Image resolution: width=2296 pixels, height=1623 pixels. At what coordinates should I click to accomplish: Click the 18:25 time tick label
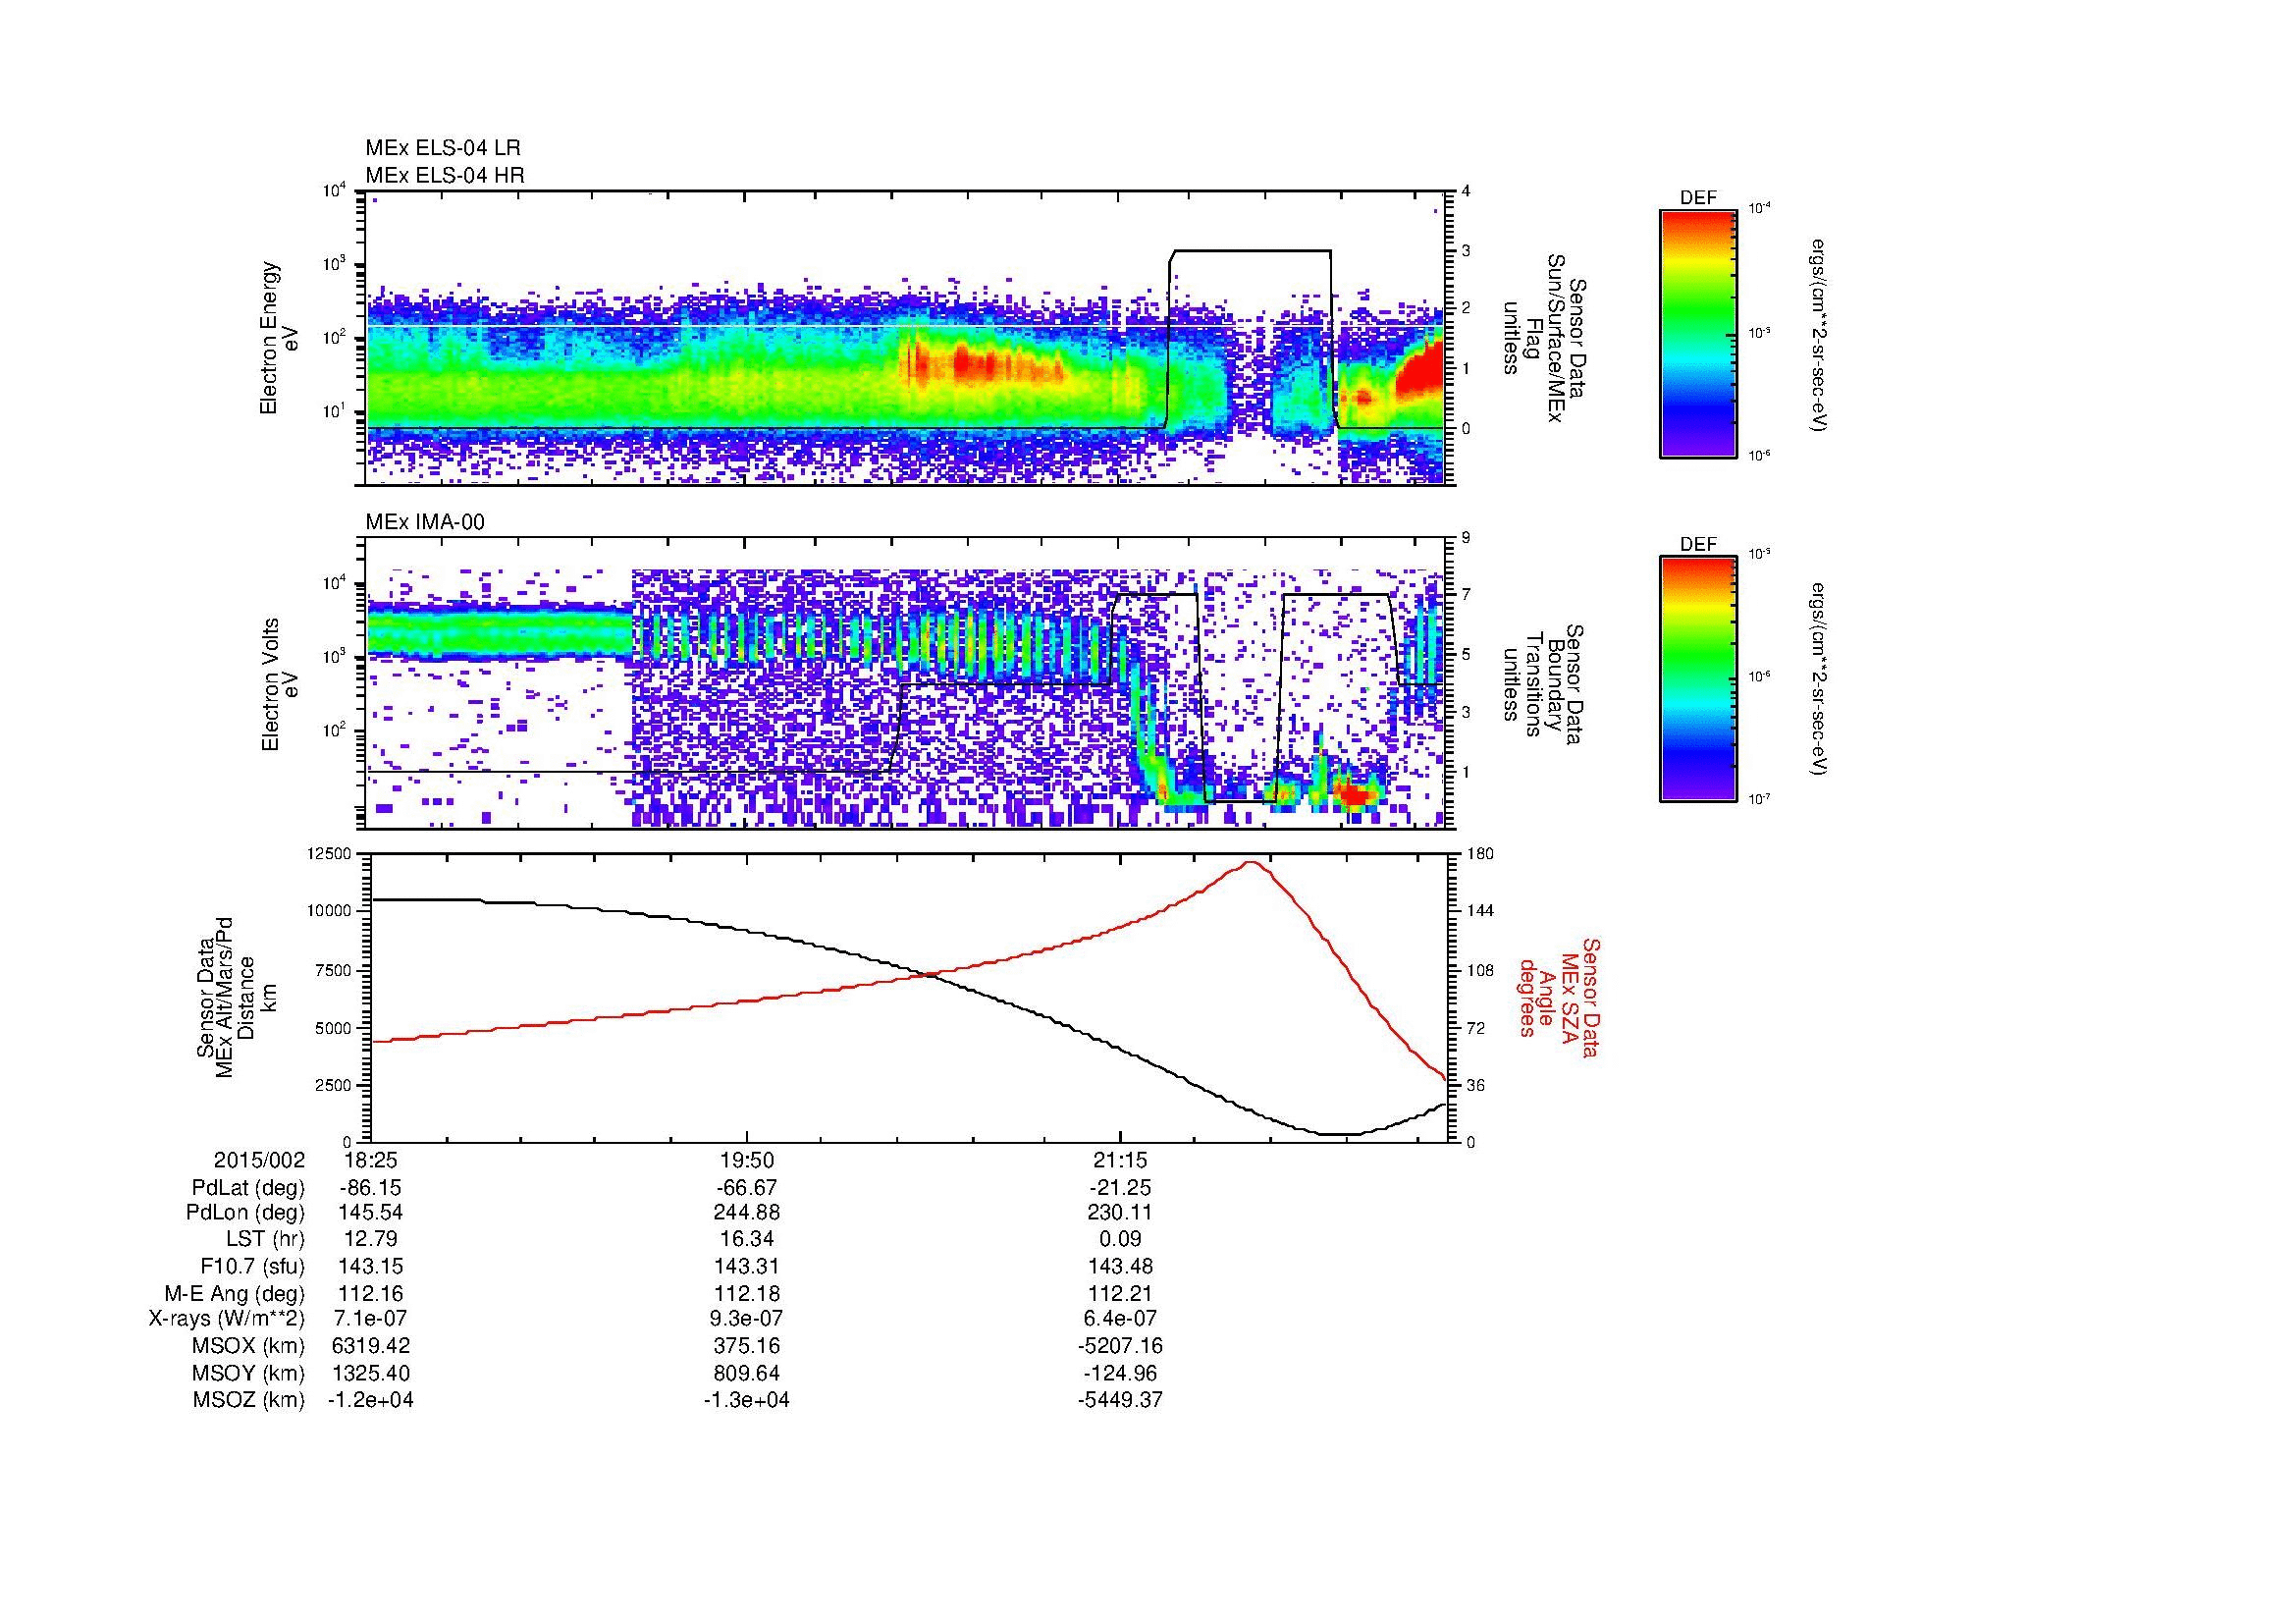[x=370, y=1160]
